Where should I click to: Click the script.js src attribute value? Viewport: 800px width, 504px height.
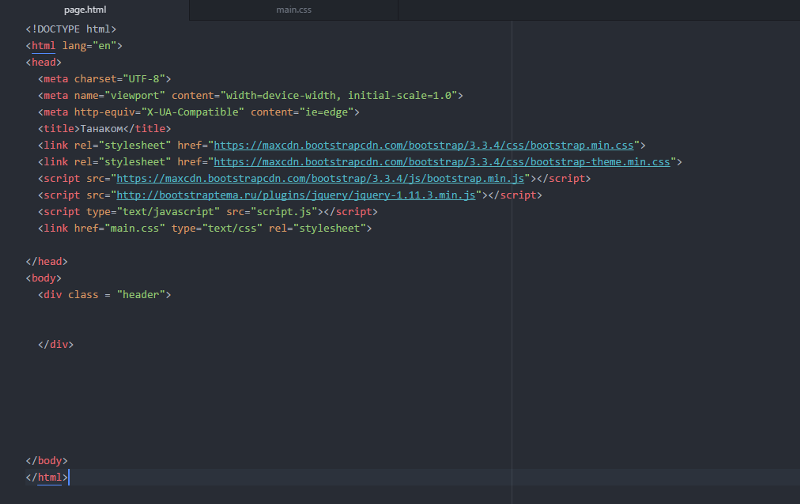pyautogui.click(x=284, y=212)
